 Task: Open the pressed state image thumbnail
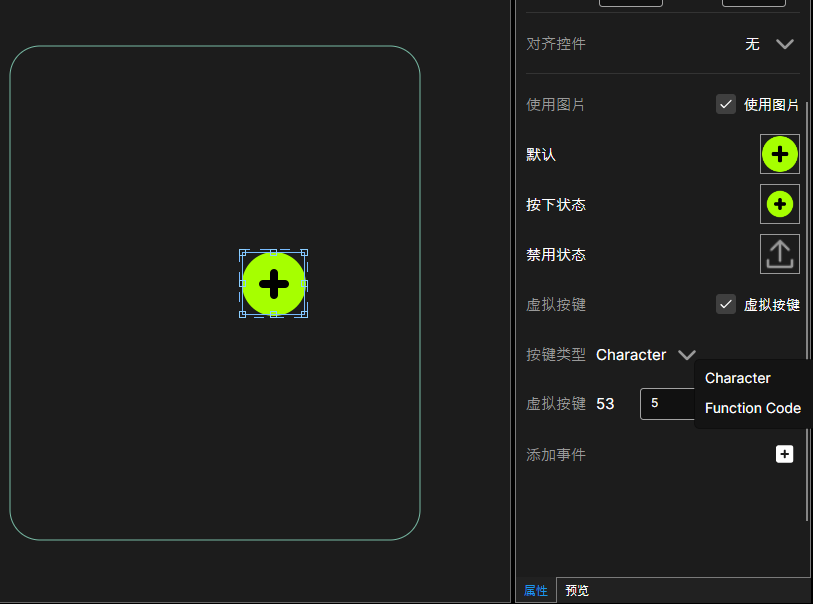tap(779, 204)
